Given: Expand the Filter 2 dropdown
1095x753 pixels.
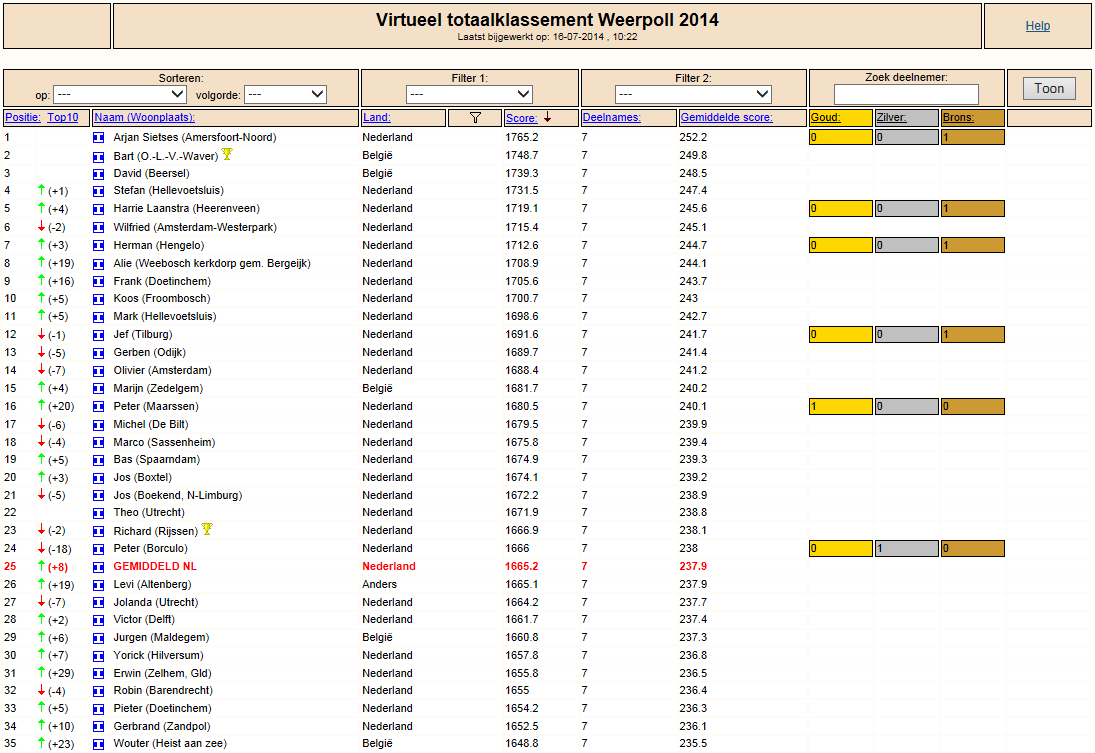Looking at the screenshot, I should pyautogui.click(x=693, y=94).
